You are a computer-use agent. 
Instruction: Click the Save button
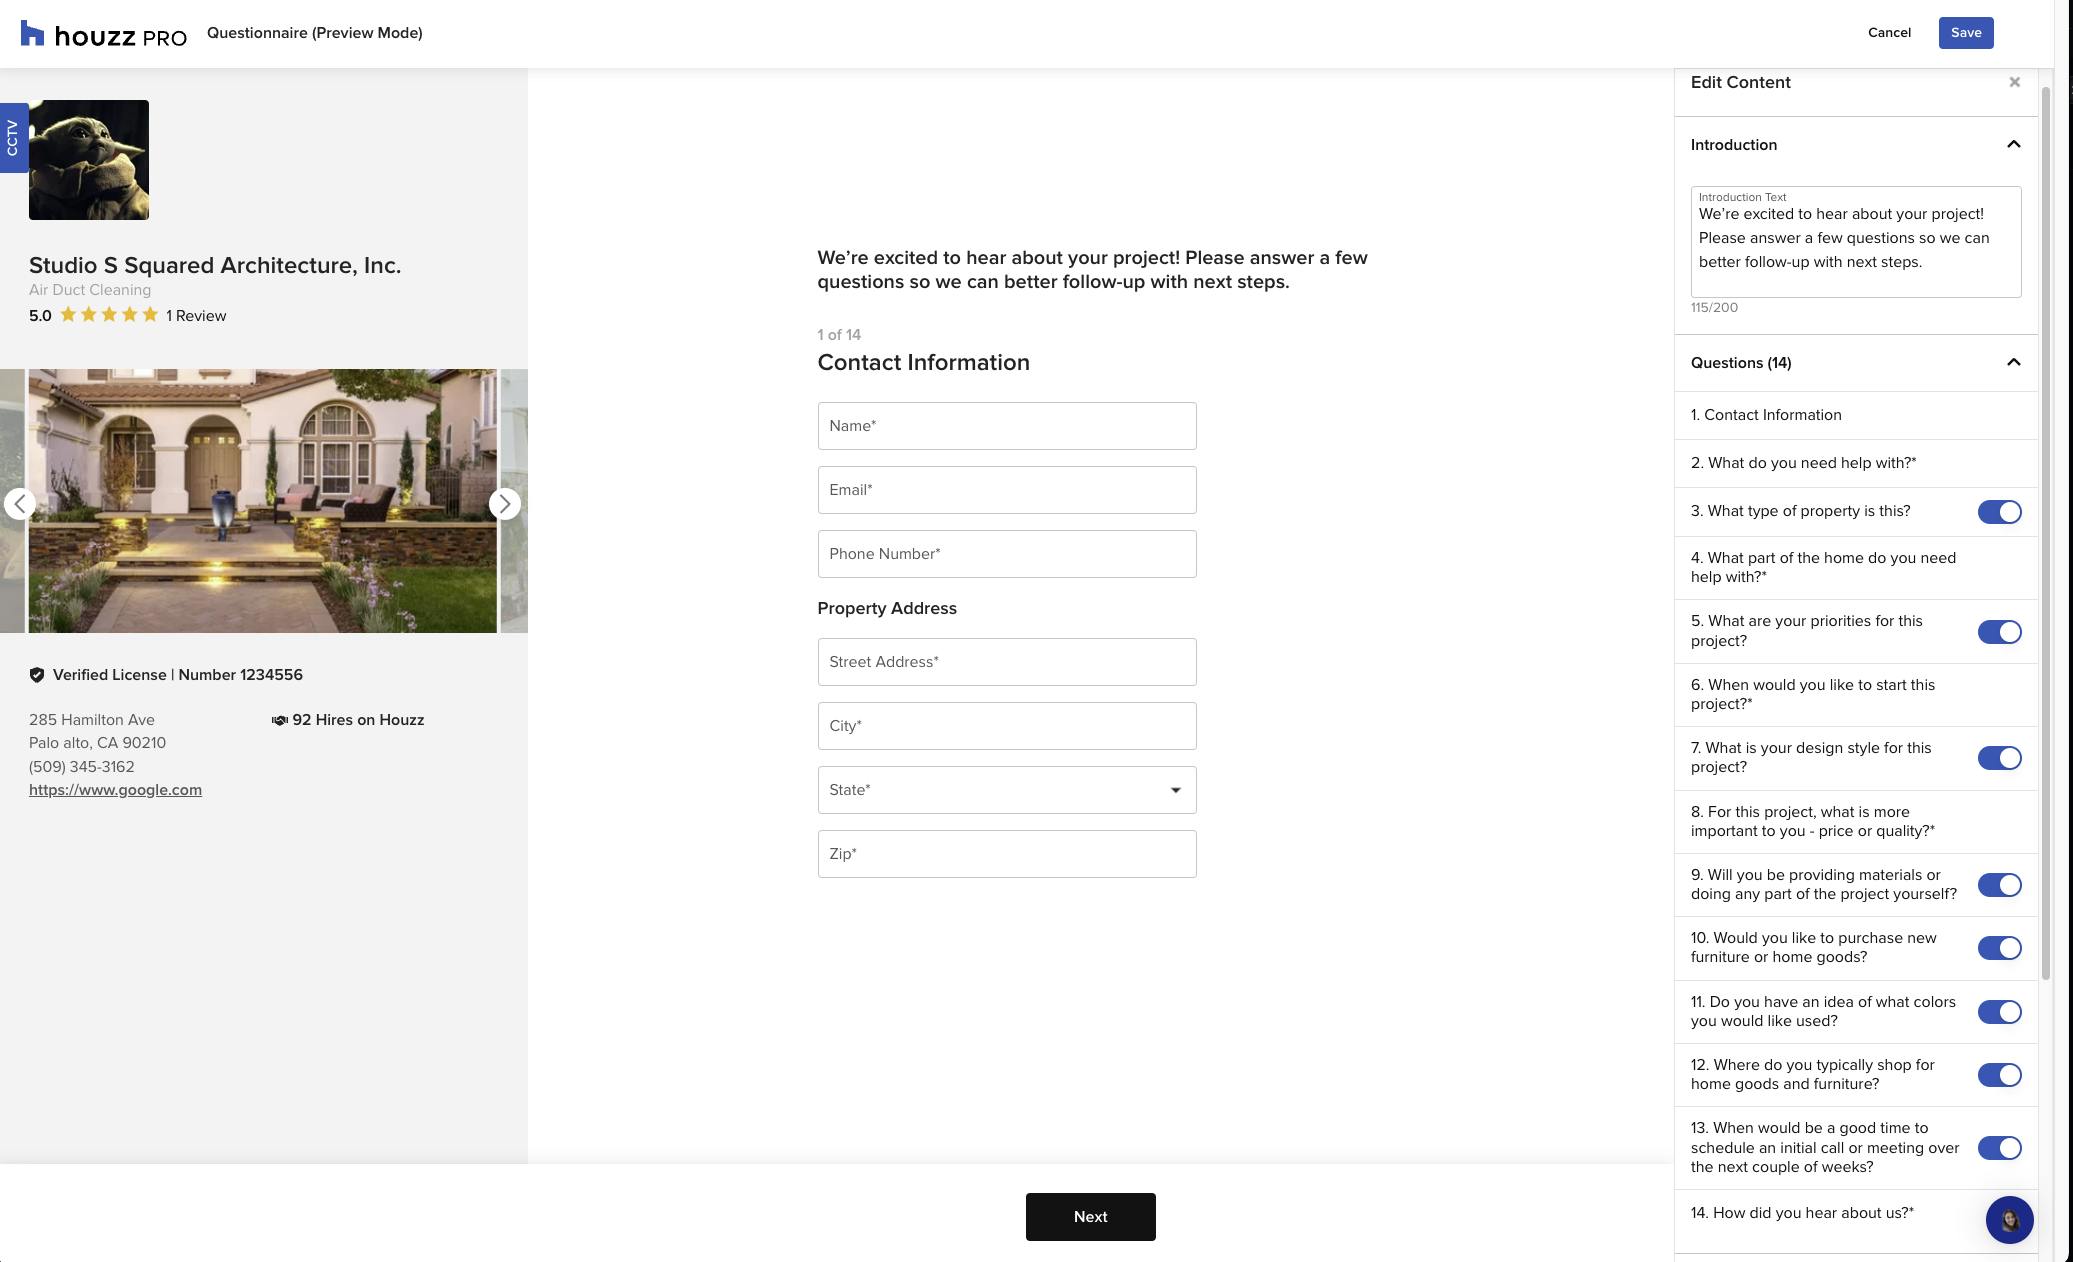click(1964, 32)
